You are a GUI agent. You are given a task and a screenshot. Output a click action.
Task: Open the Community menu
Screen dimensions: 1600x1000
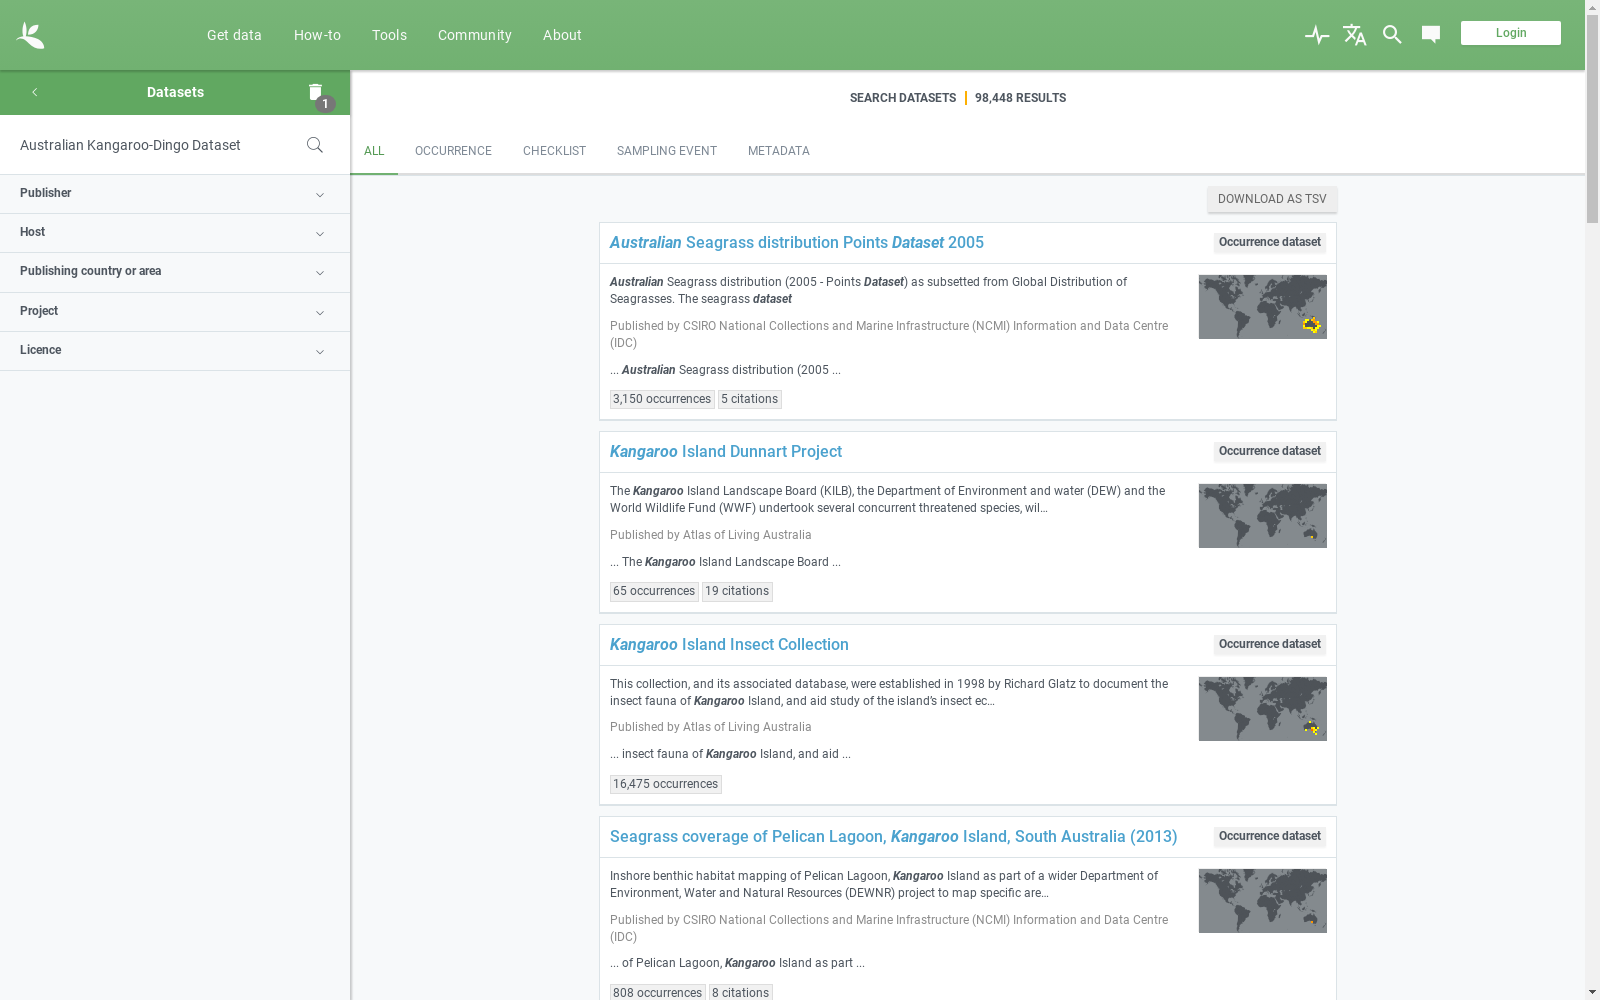click(474, 35)
